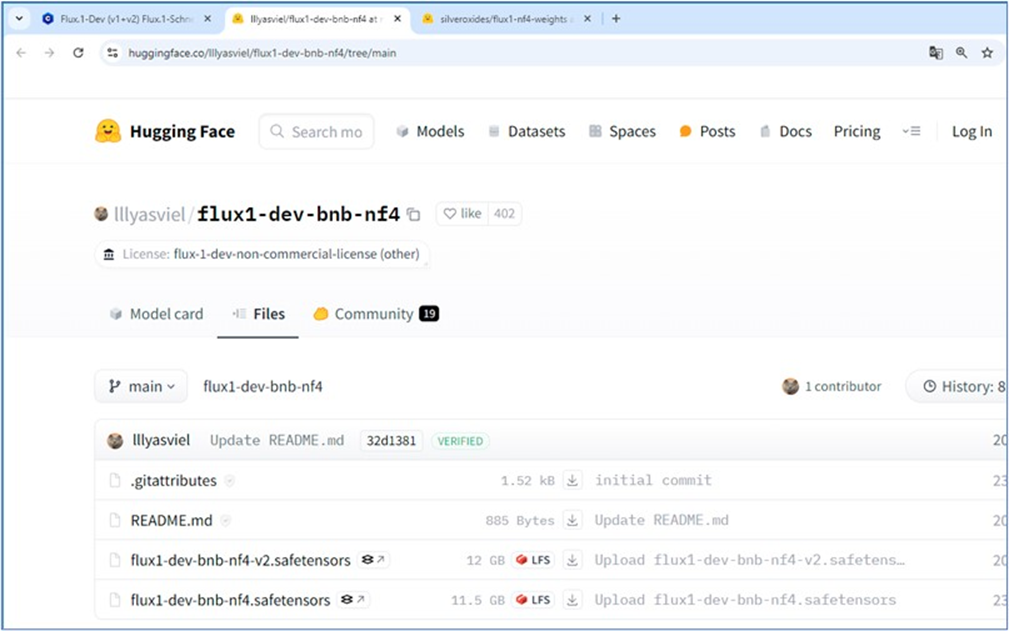1009x631 pixels.
Task: Open flux1-dev-bnb-nf4.safetensors file
Action: click(230, 600)
